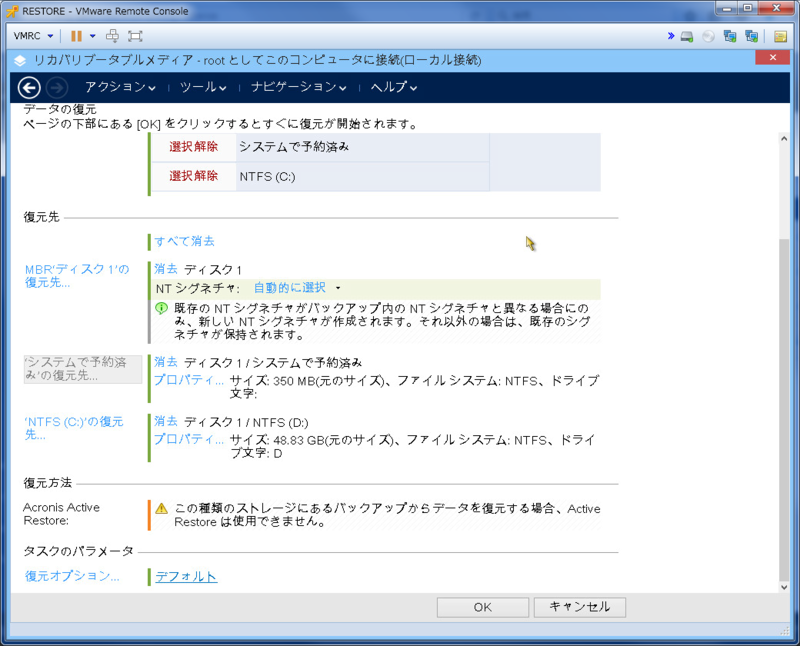This screenshot has width=800, height=646.
Task: Open the ツール menu
Action: click(x=203, y=87)
